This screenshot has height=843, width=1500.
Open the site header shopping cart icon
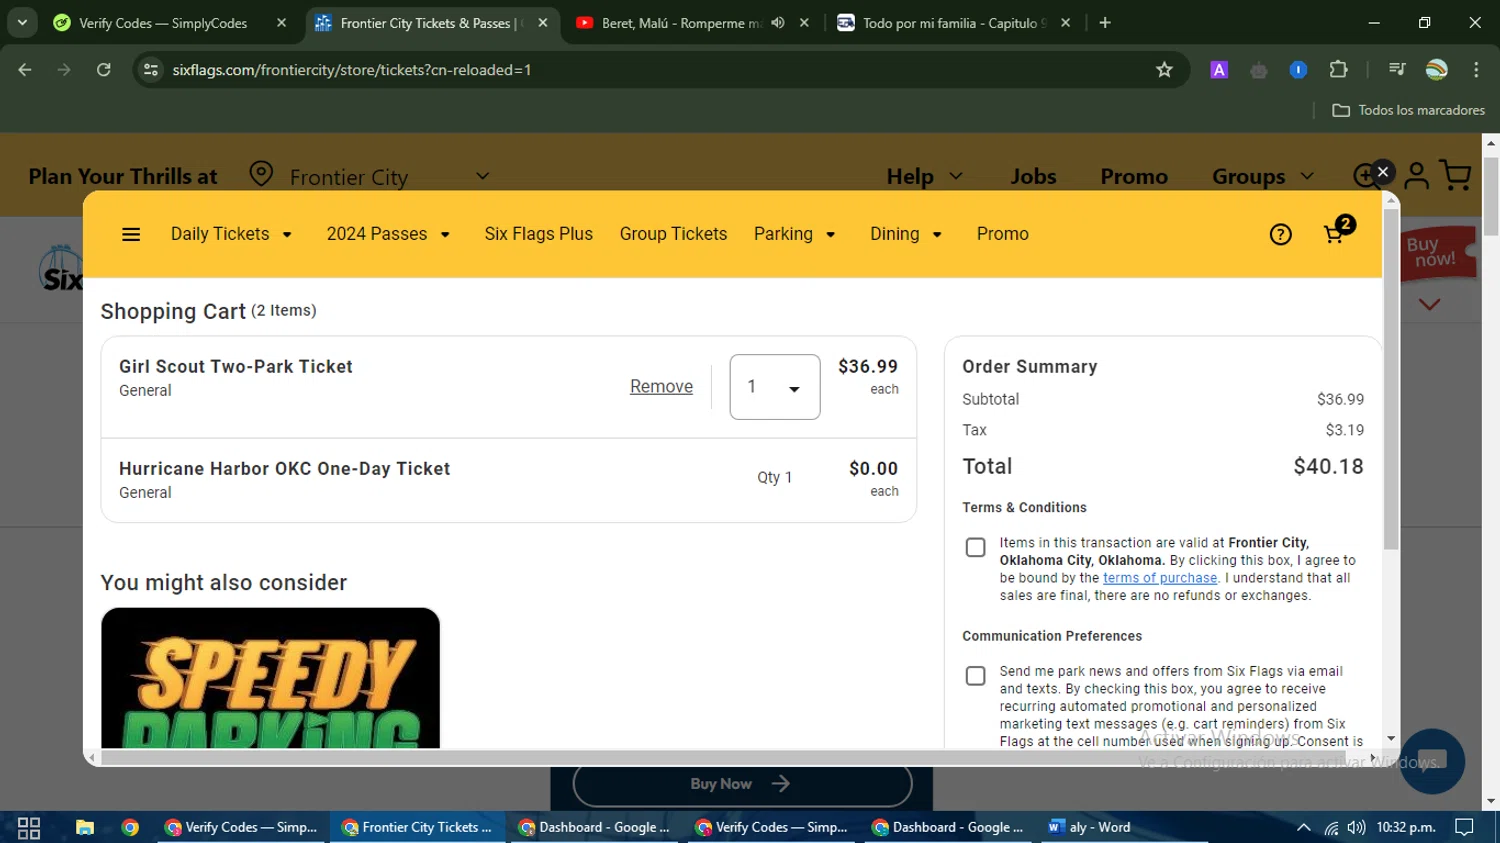[x=1456, y=176]
